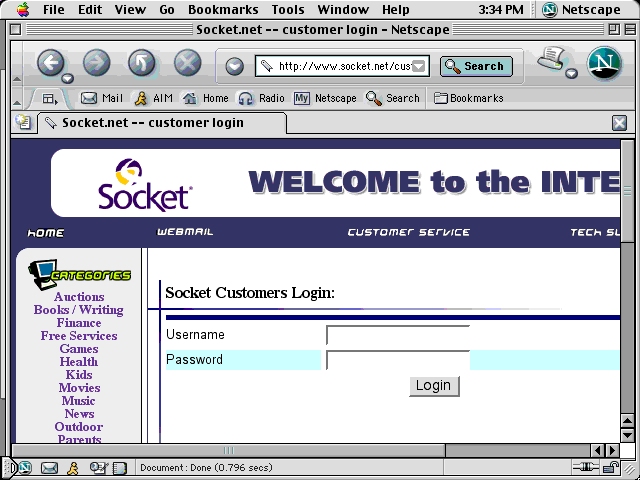
Task: Open the Window menu
Action: point(343,9)
